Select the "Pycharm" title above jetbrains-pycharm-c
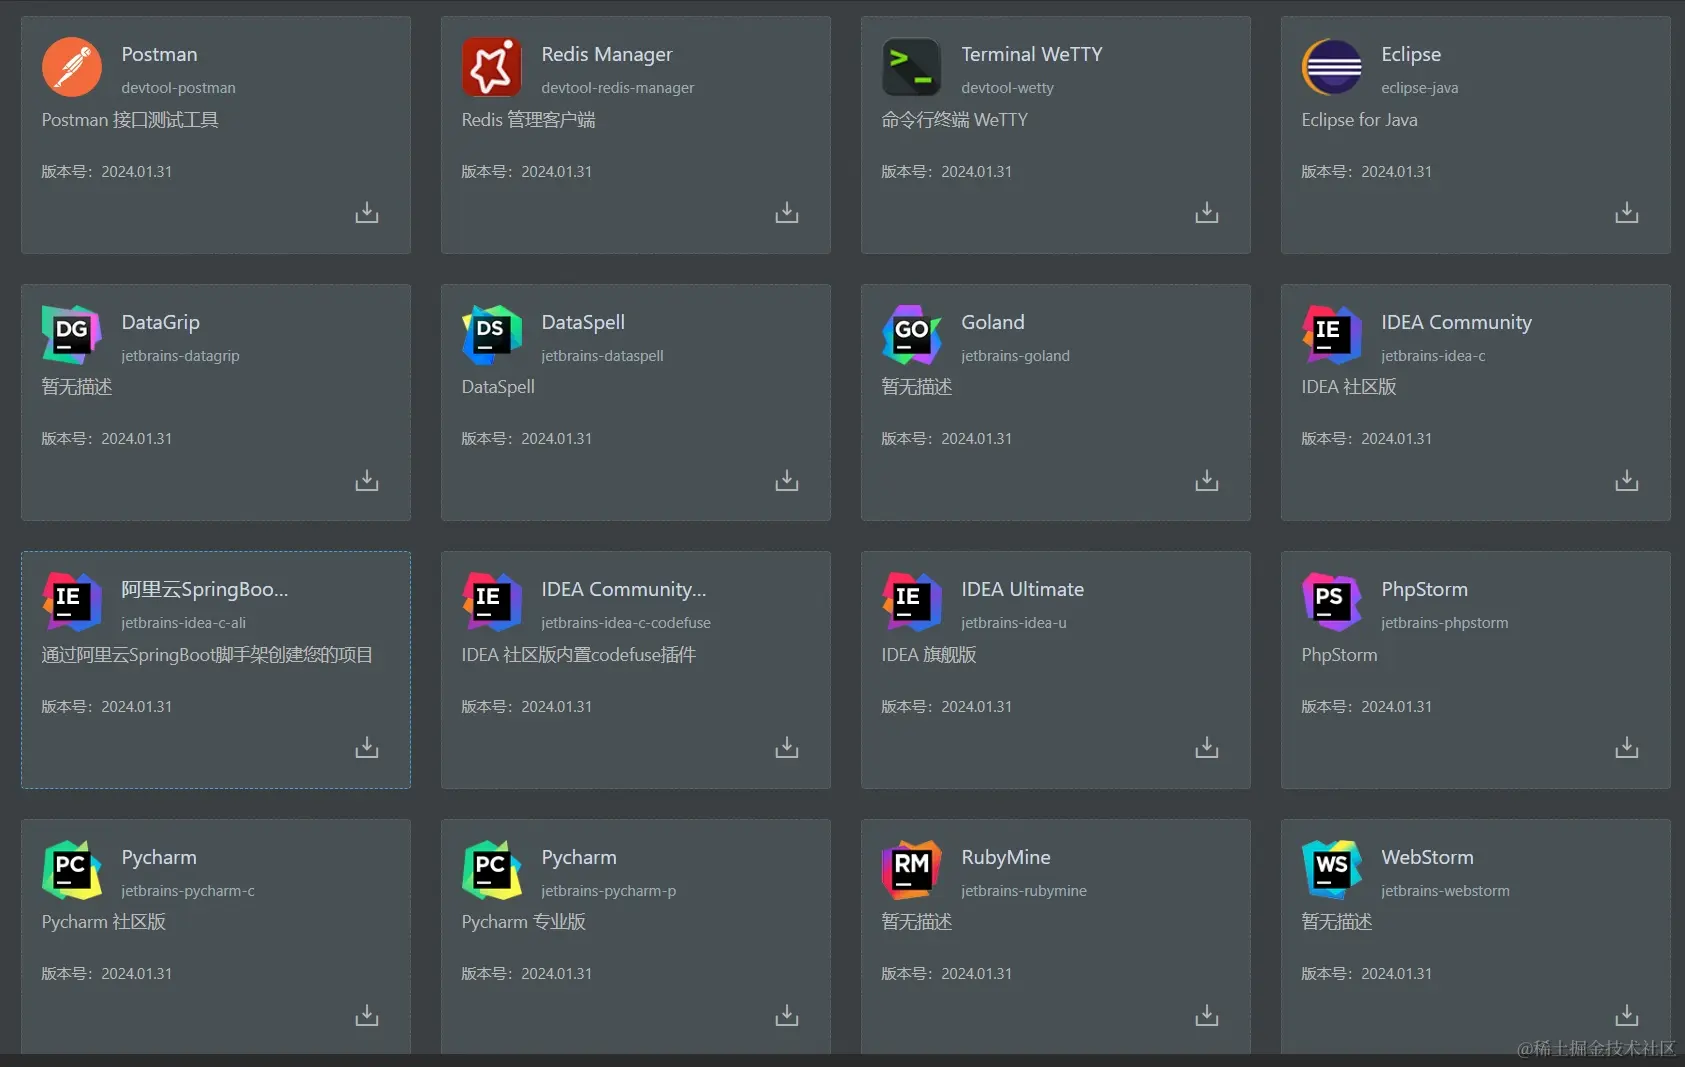This screenshot has height=1067, width=1685. coord(159,857)
